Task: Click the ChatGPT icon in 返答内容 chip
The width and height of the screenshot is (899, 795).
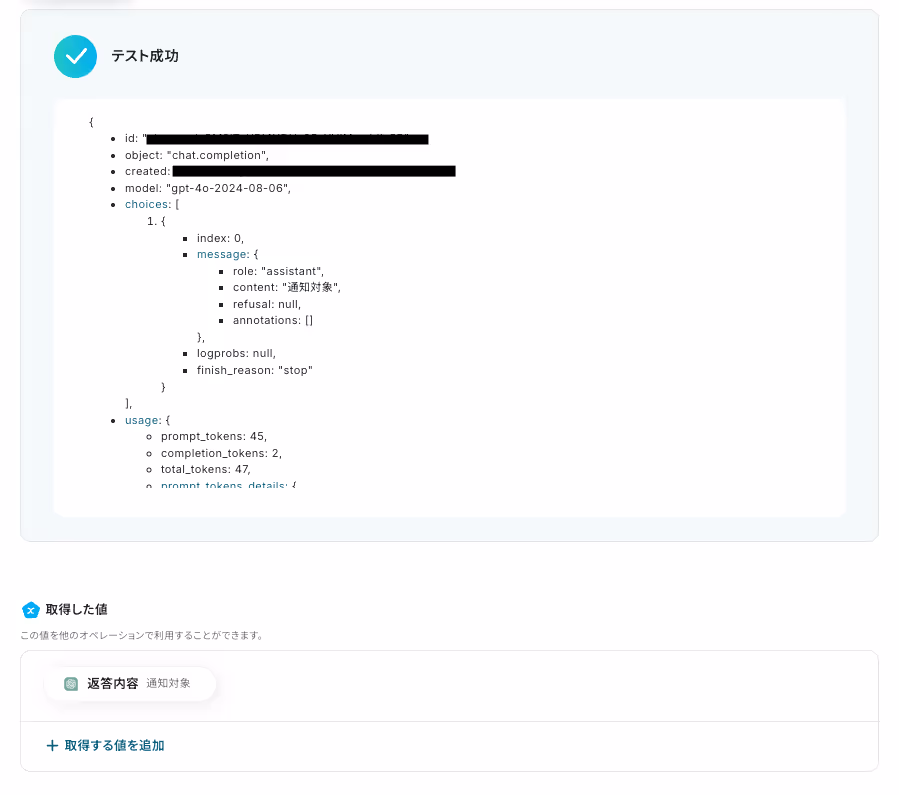Action: (71, 683)
